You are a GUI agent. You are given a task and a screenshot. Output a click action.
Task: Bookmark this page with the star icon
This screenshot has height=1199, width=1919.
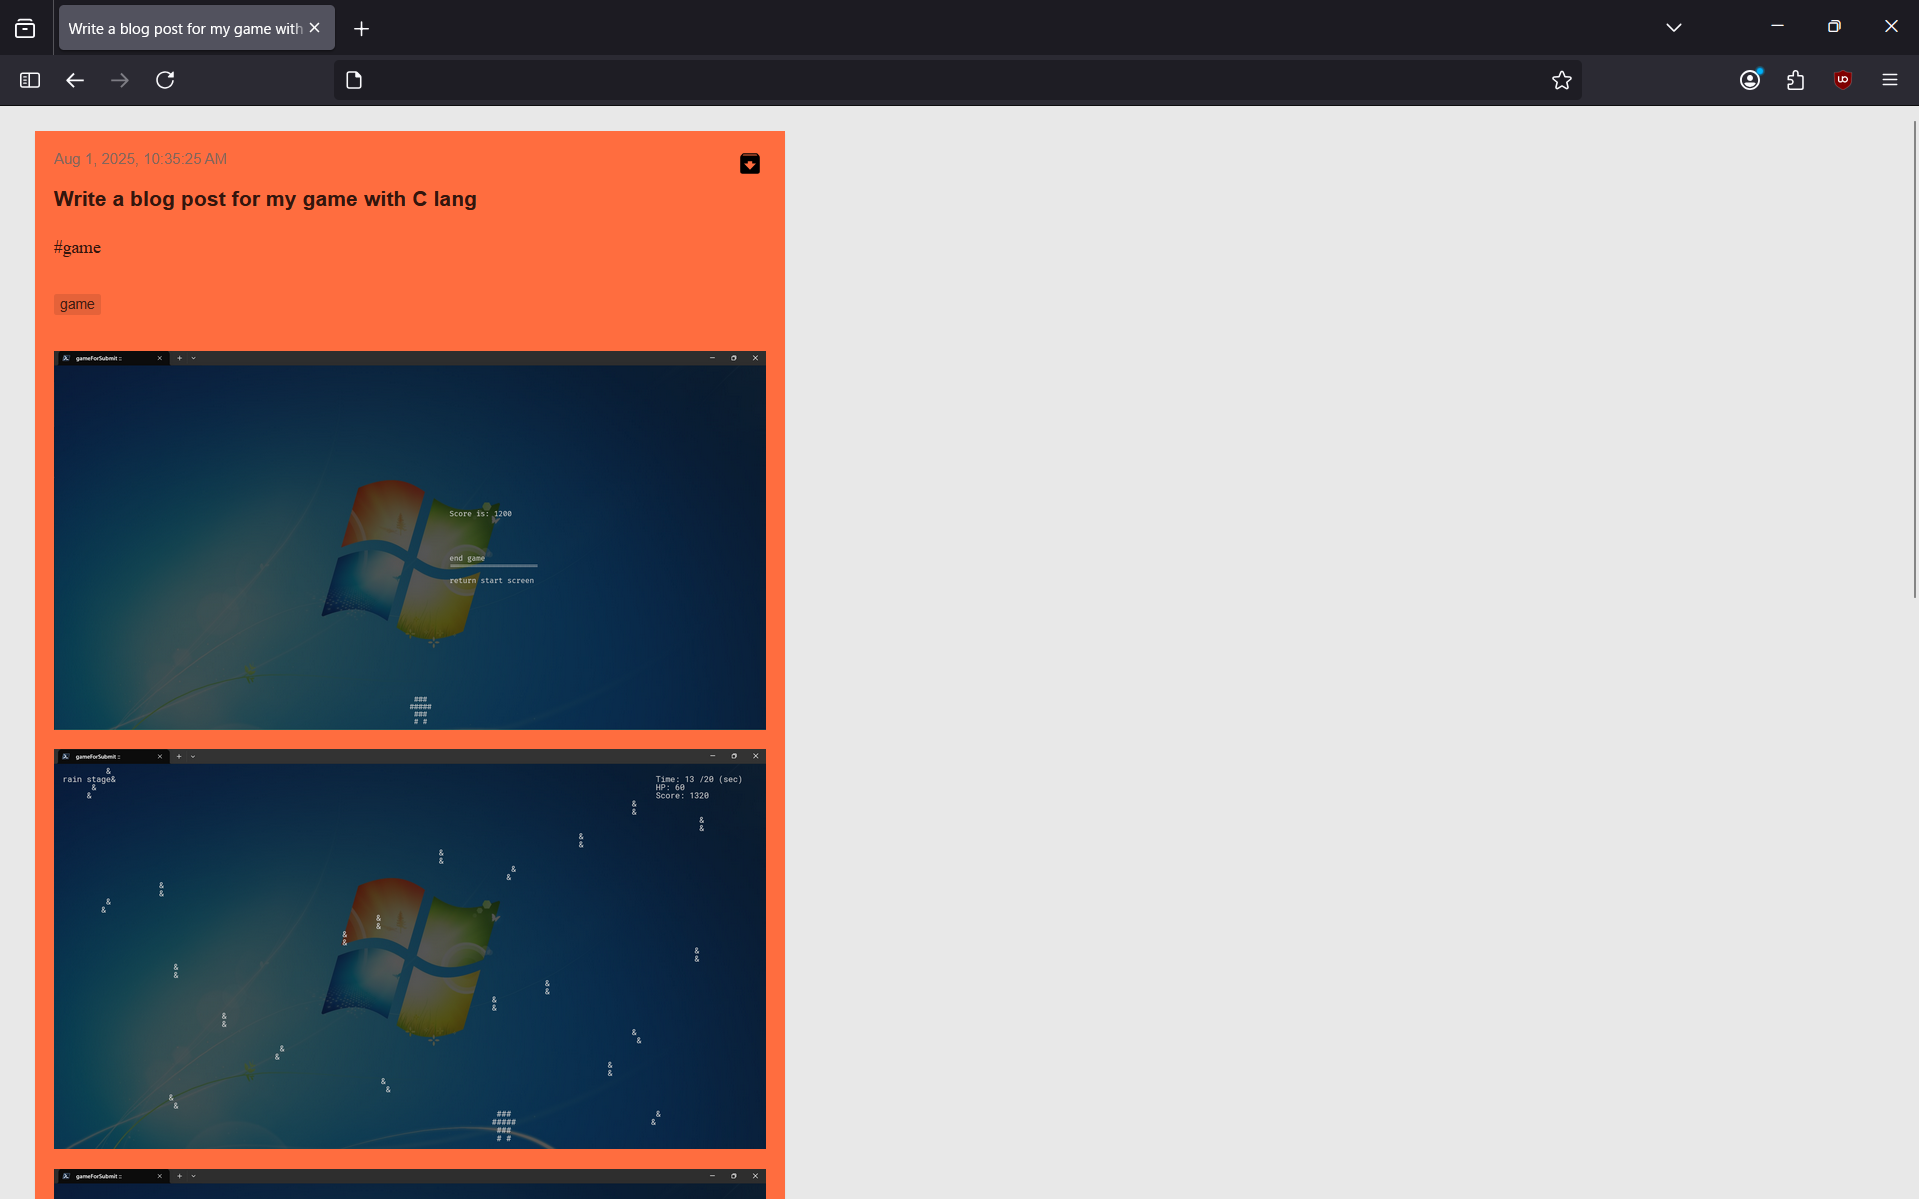(1562, 80)
